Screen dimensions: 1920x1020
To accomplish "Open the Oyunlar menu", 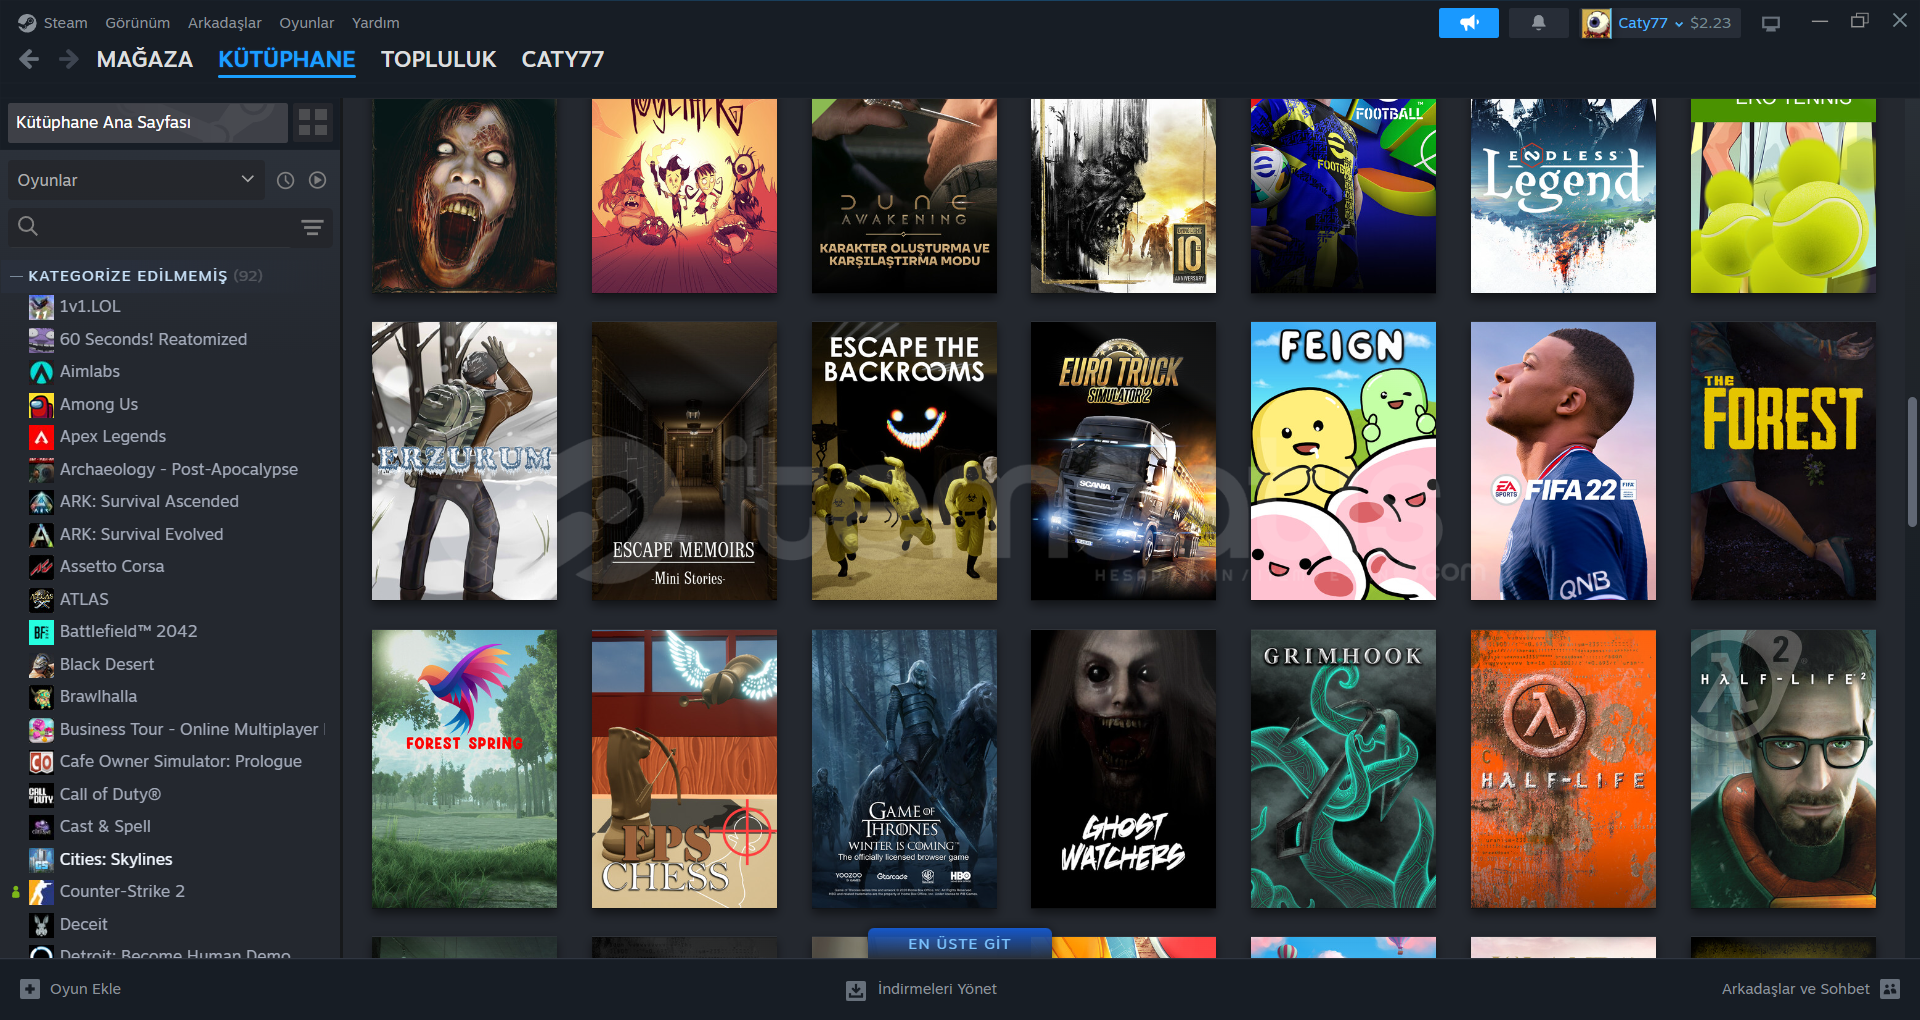I will click(x=307, y=23).
